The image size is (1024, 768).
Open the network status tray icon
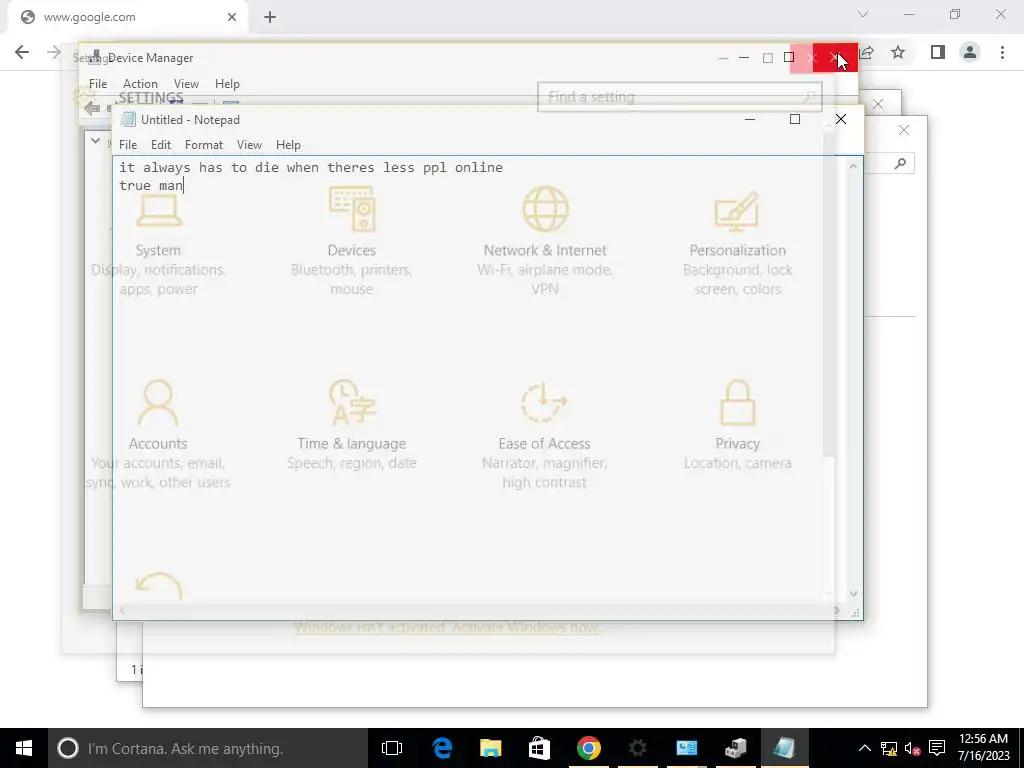coord(889,748)
